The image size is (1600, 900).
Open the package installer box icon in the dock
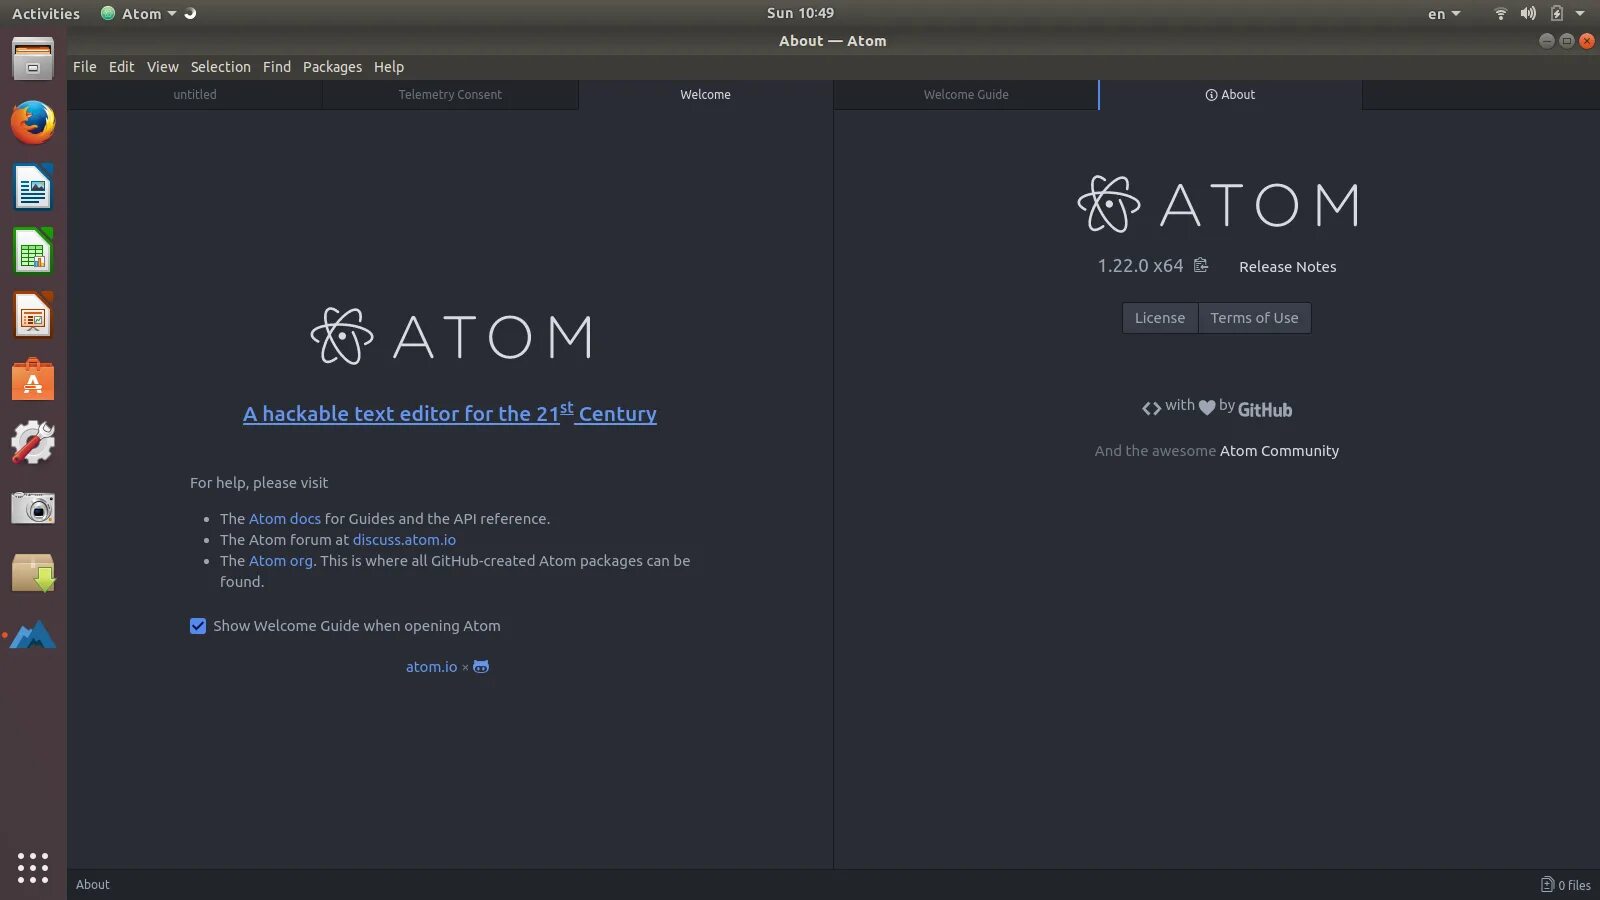(33, 573)
